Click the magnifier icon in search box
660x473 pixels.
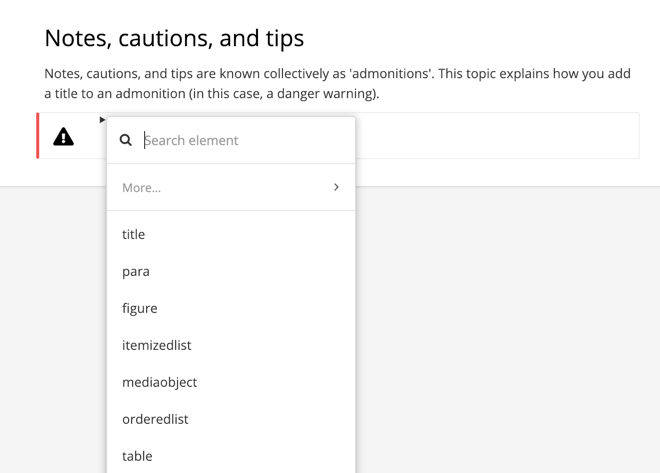point(126,140)
